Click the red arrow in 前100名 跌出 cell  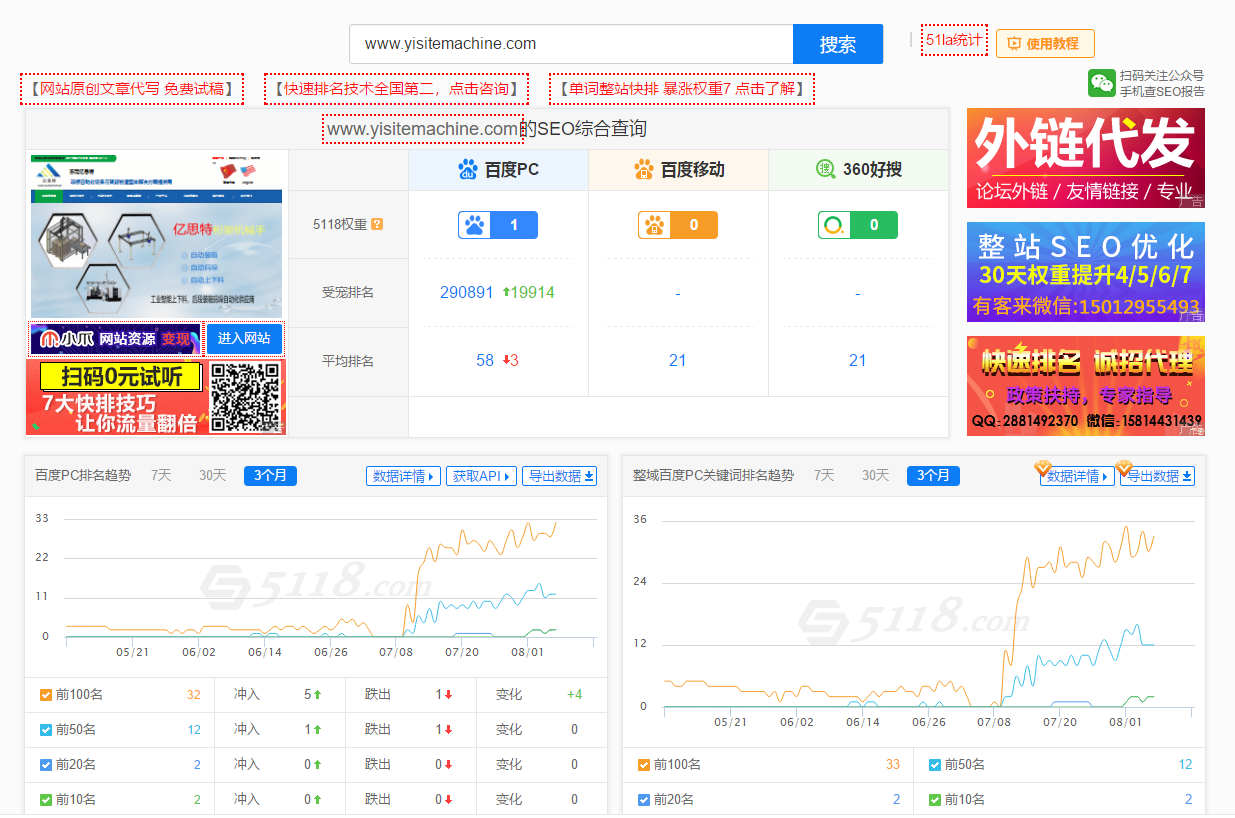(448, 694)
